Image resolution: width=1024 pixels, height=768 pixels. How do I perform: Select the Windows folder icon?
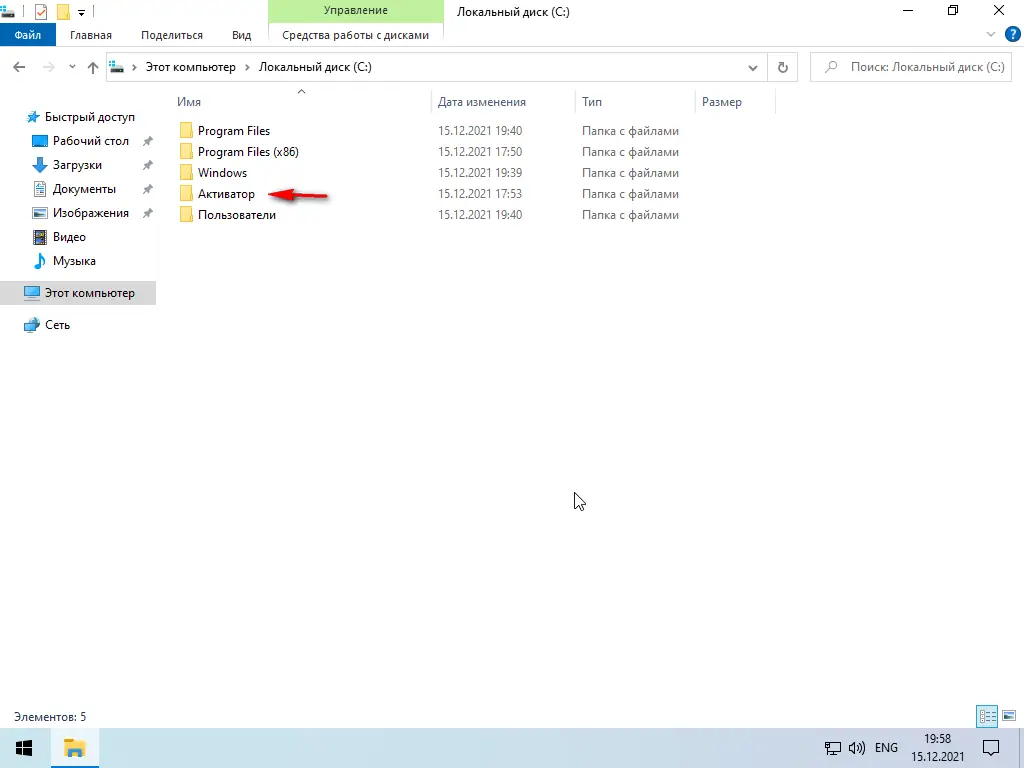click(186, 172)
